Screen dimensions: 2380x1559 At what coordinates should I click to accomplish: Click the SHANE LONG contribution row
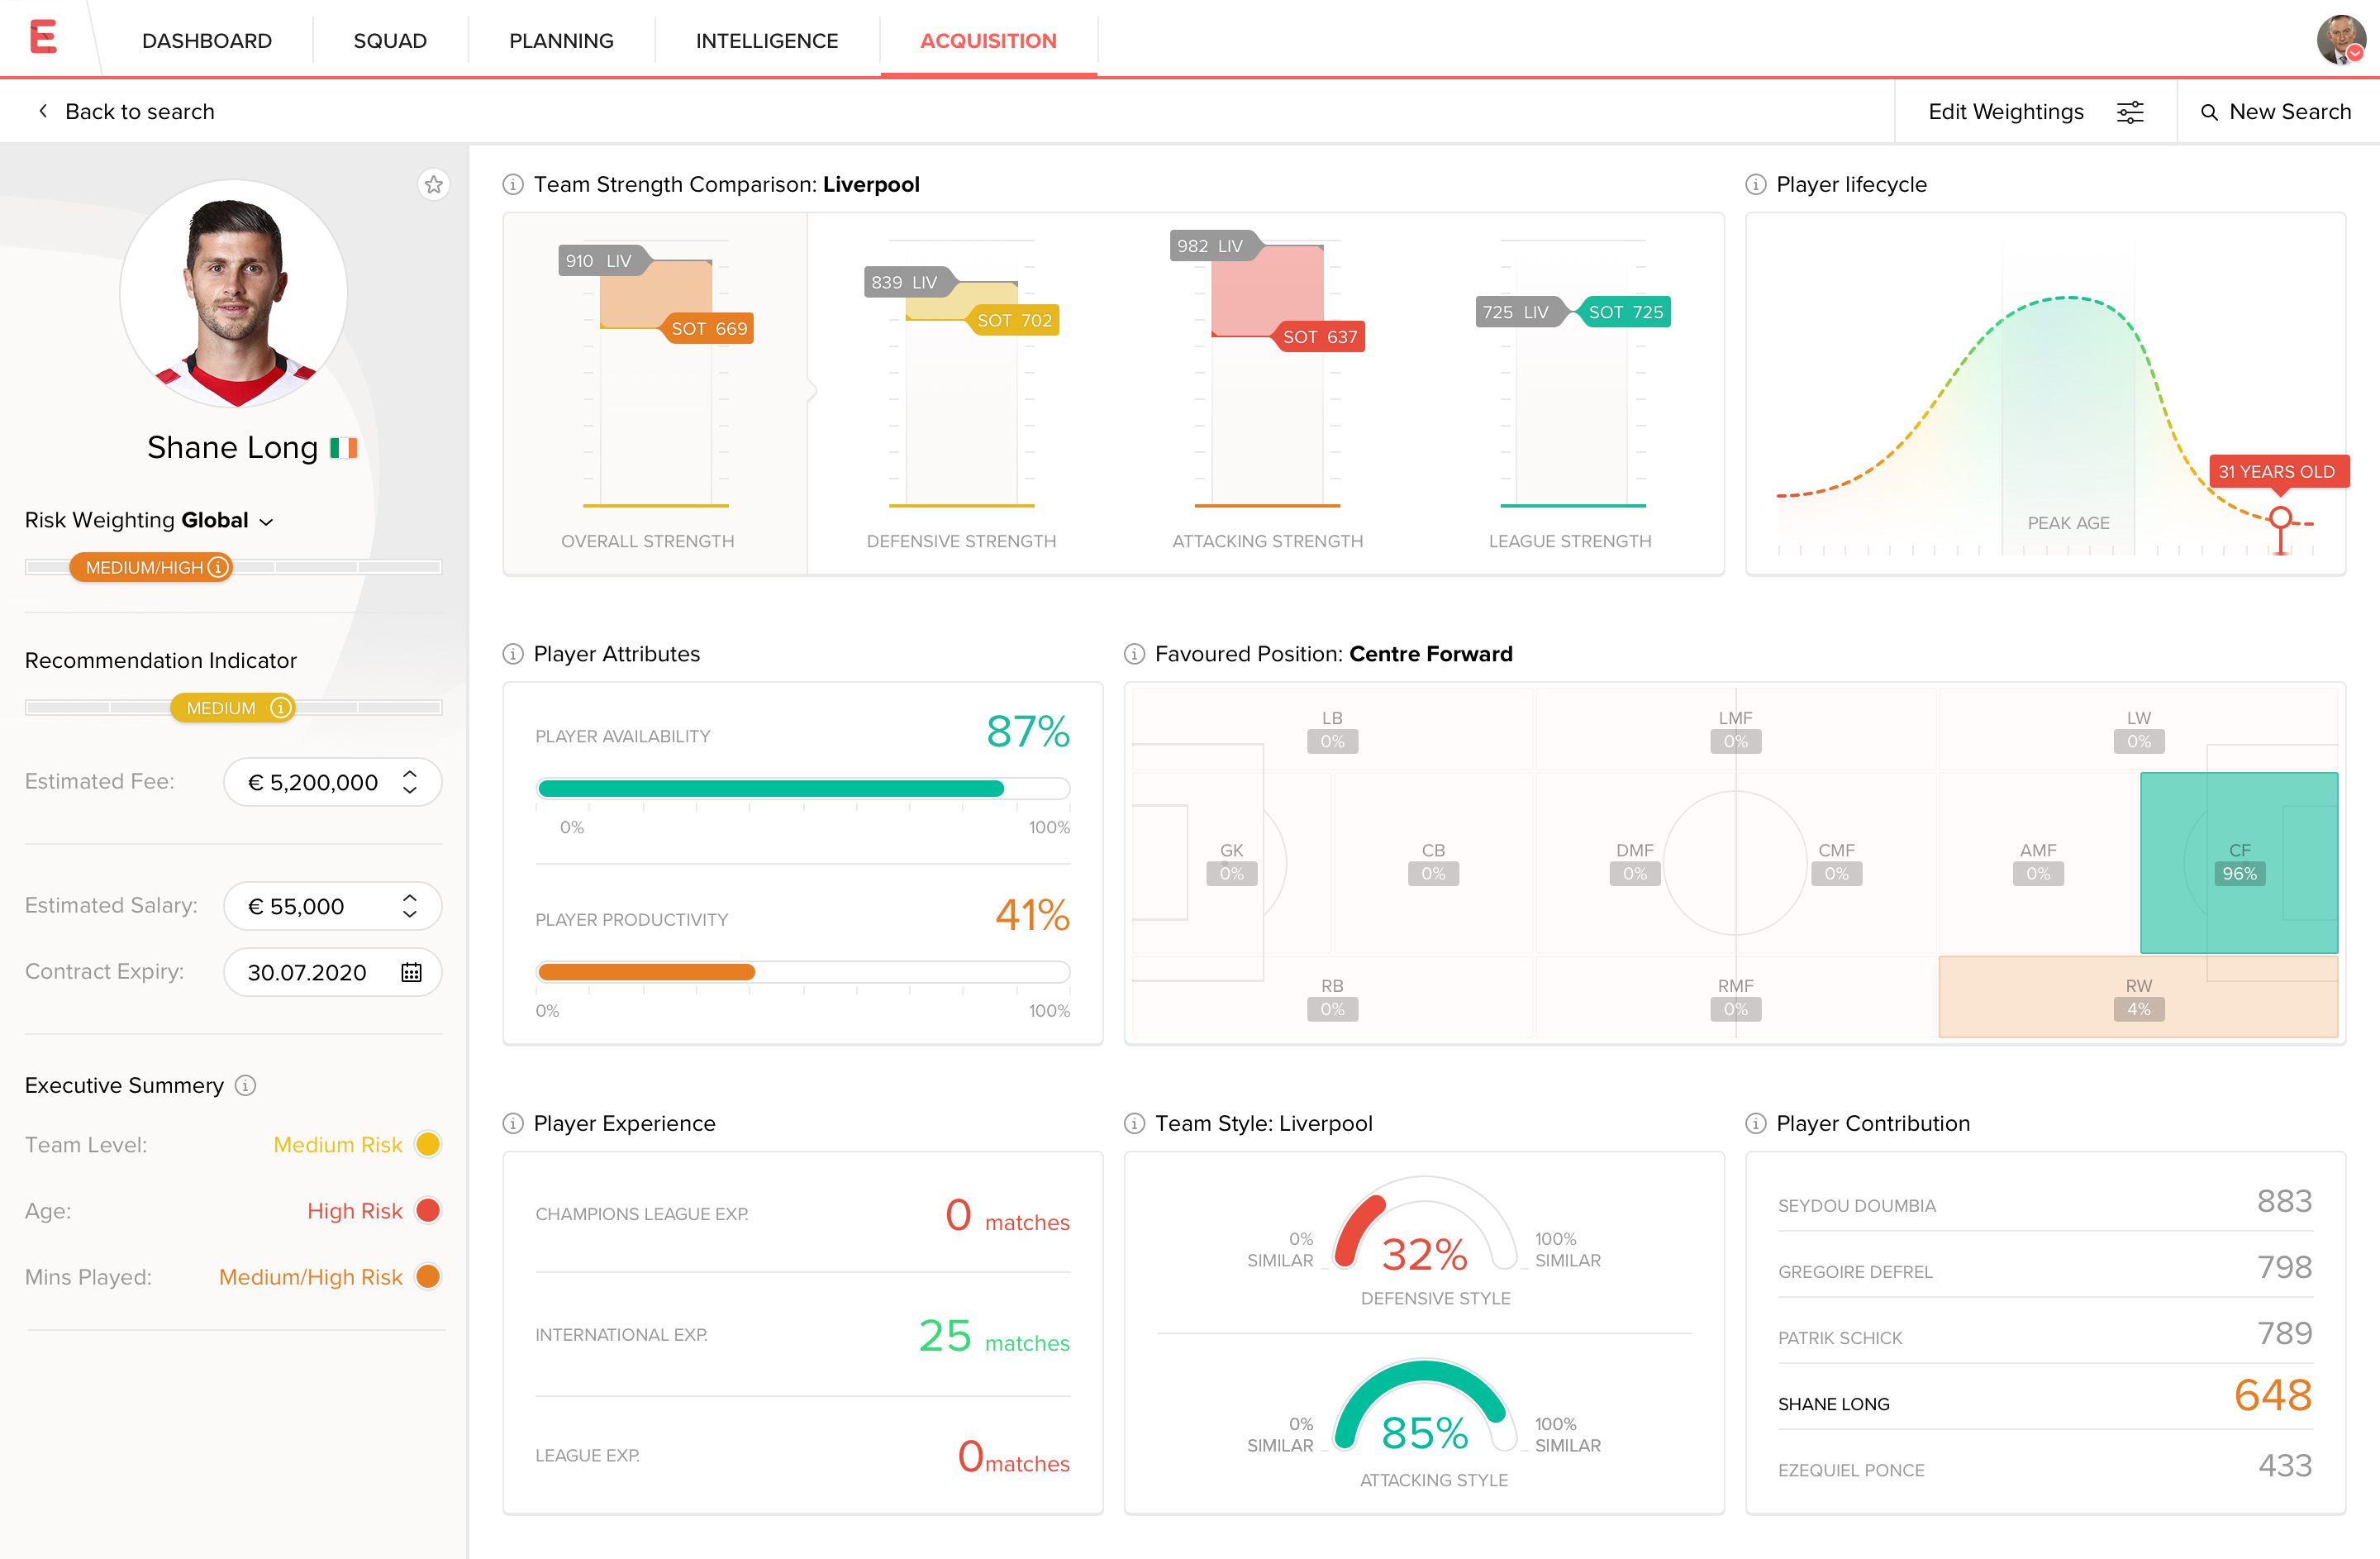[2045, 1397]
